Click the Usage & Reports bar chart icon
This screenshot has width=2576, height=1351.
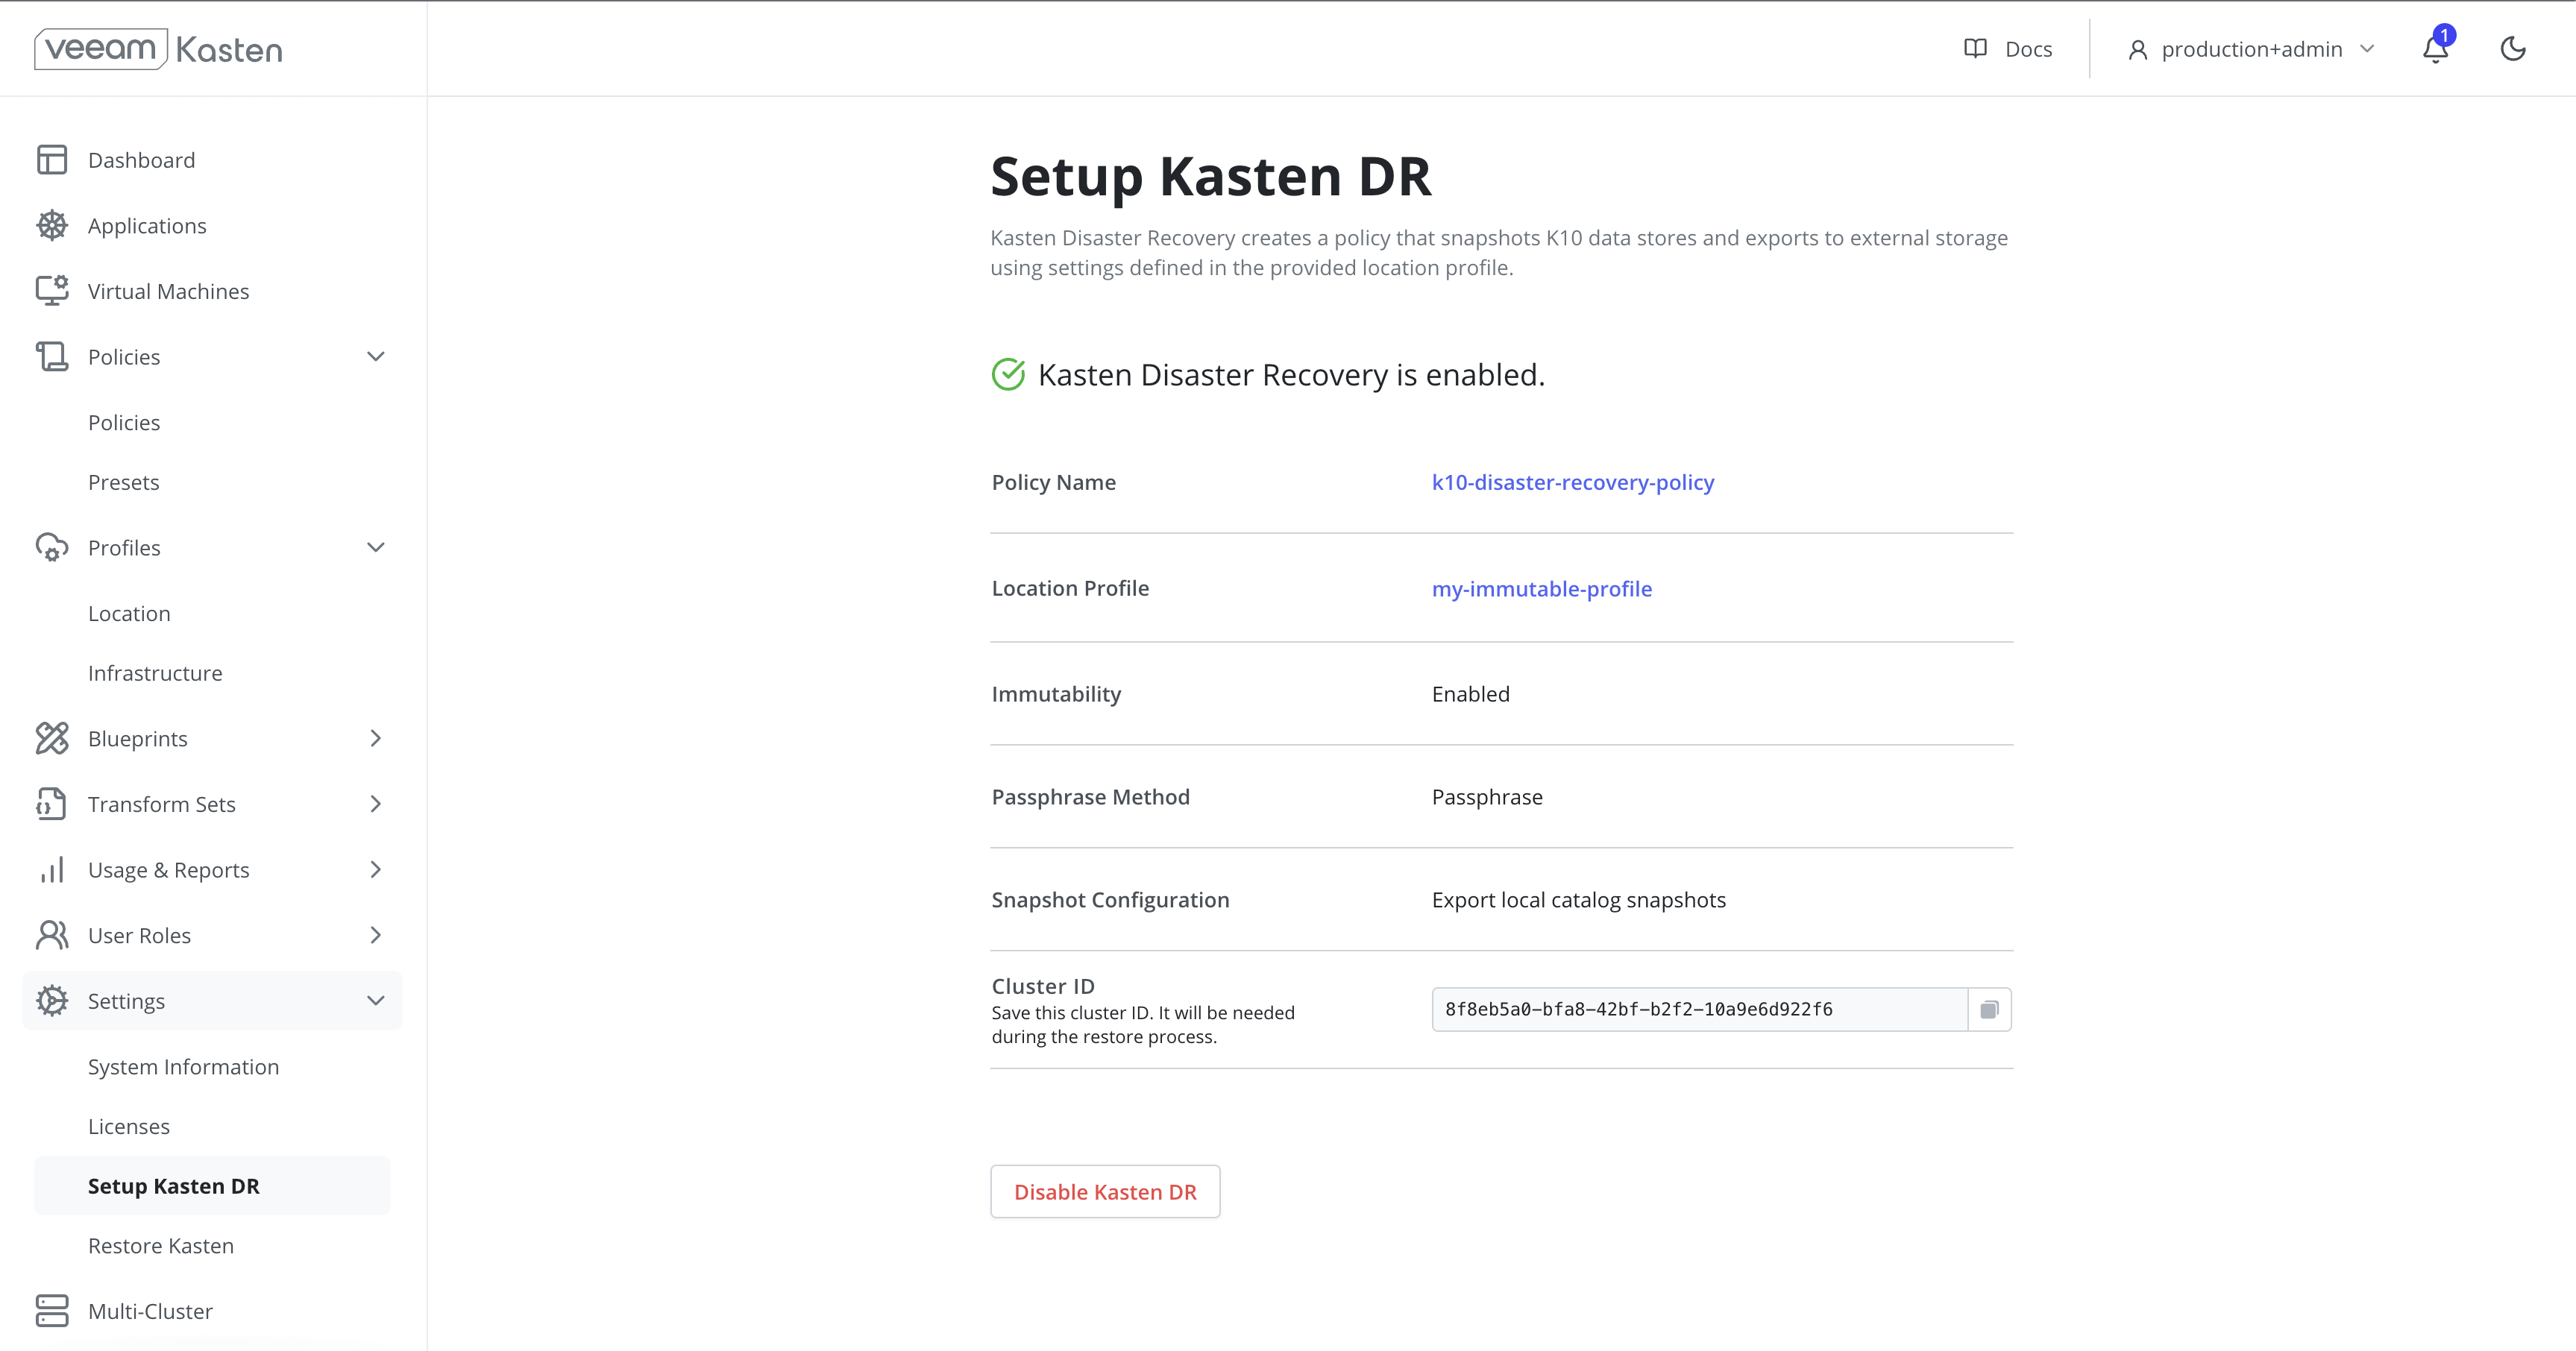pos(52,870)
